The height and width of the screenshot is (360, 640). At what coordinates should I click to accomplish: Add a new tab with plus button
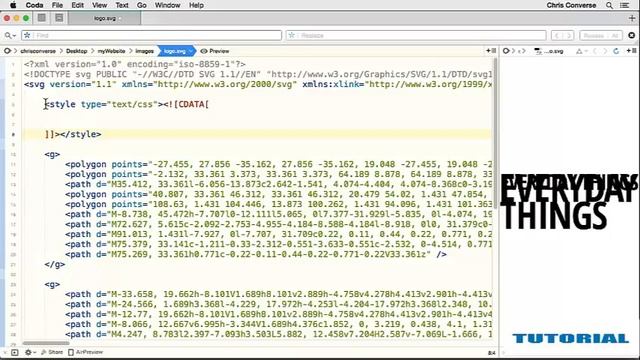[x=632, y=18]
